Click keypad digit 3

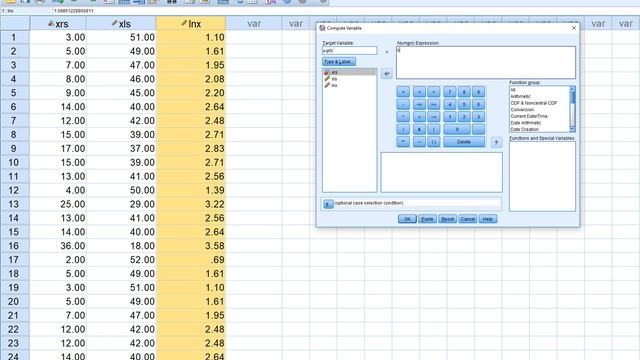click(478, 117)
